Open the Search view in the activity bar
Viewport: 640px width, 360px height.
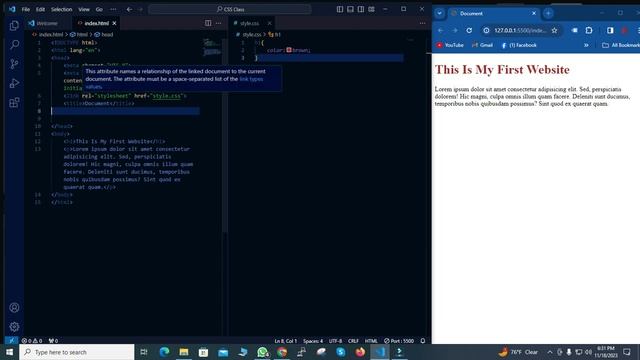[x=14, y=44]
